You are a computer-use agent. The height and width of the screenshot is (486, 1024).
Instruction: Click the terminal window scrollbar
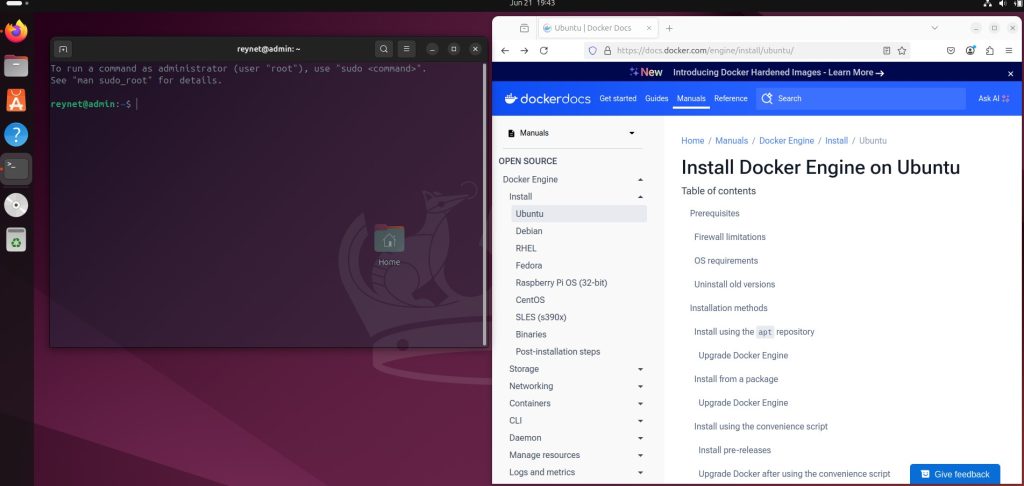[484, 203]
